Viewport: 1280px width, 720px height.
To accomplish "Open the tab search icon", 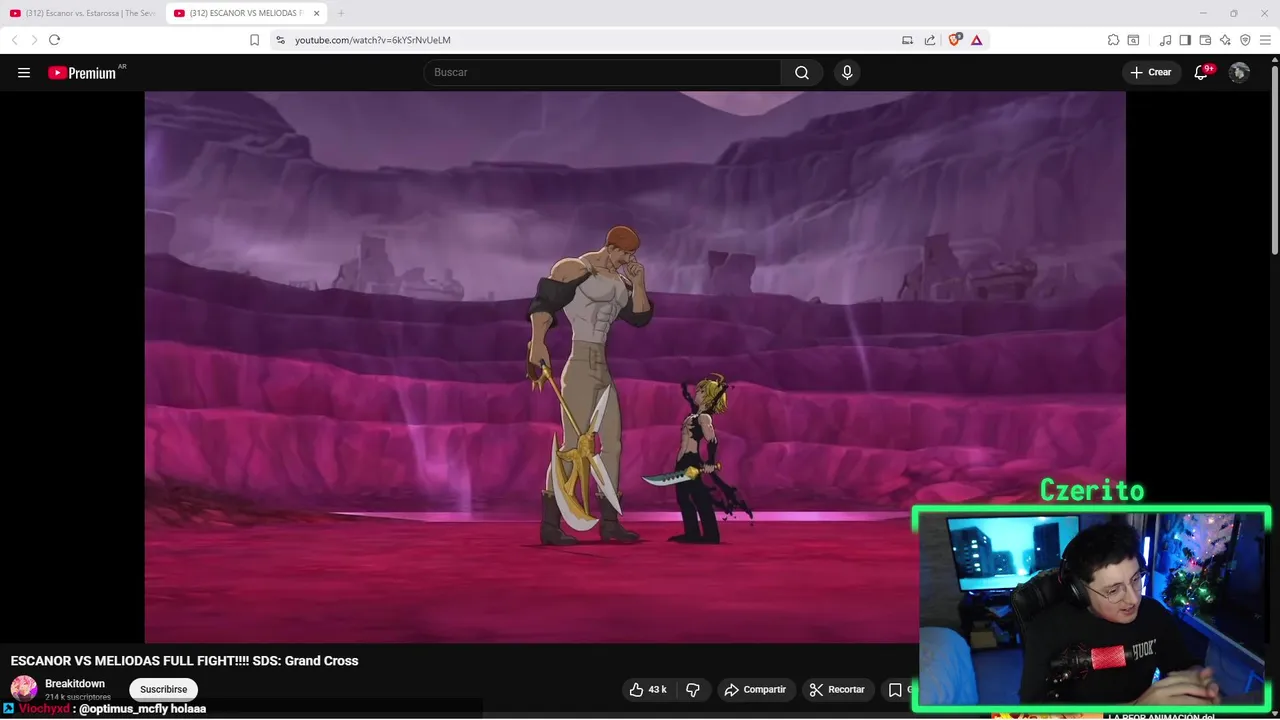I will tap(1133, 40).
